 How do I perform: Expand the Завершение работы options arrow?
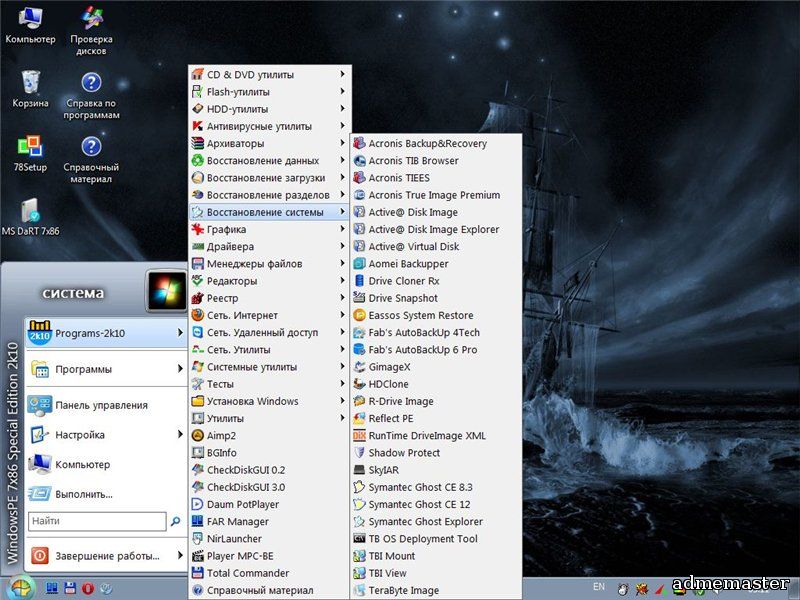(x=180, y=555)
